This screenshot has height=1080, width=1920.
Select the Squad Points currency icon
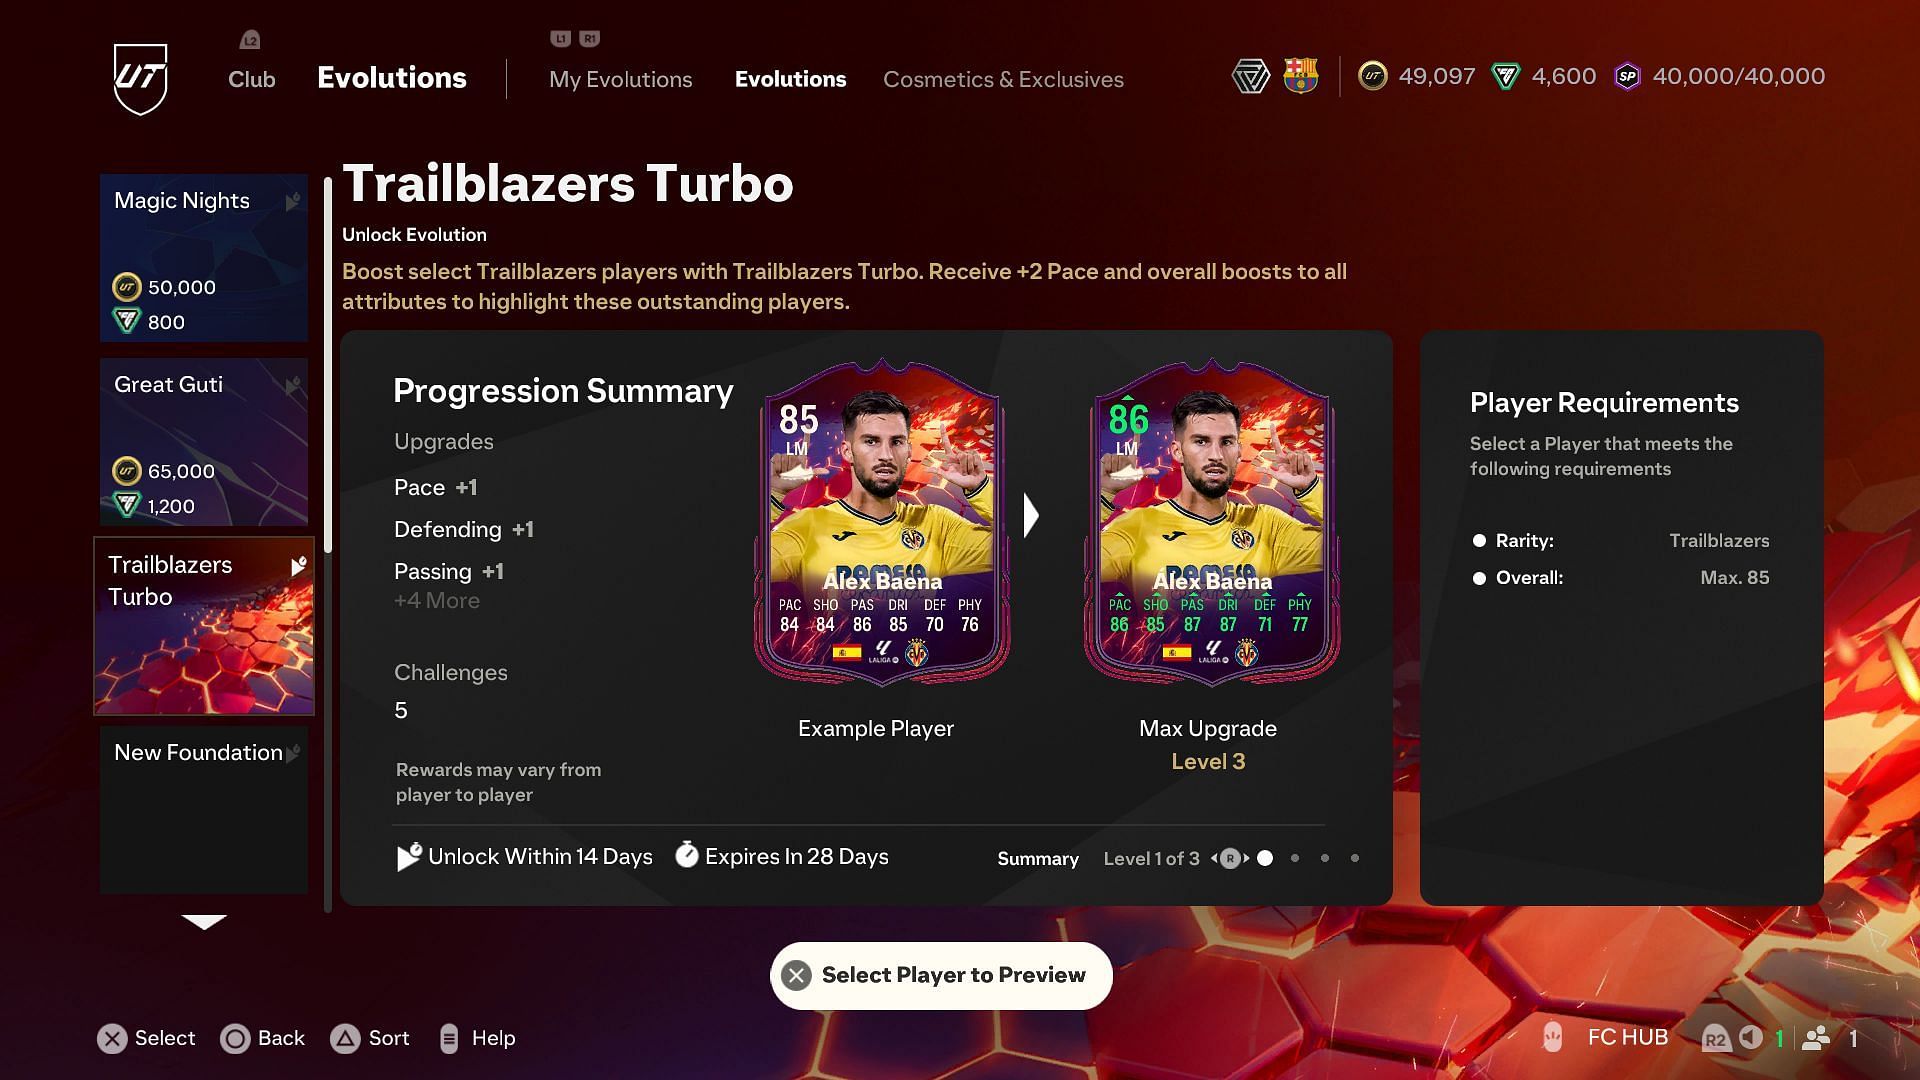tap(1623, 75)
